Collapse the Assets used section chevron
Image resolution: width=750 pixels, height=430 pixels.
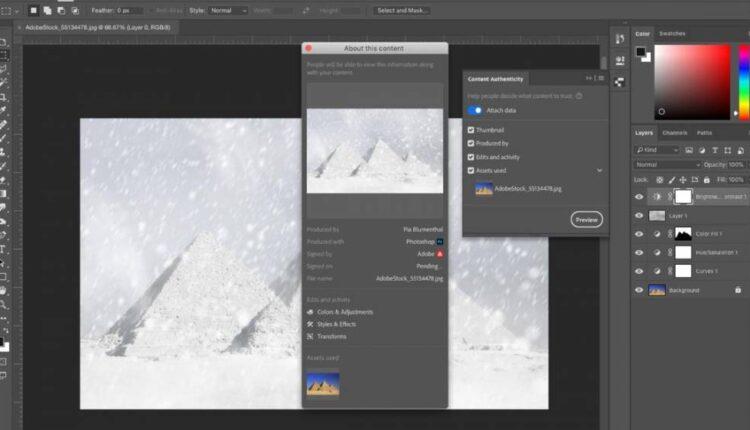(599, 171)
